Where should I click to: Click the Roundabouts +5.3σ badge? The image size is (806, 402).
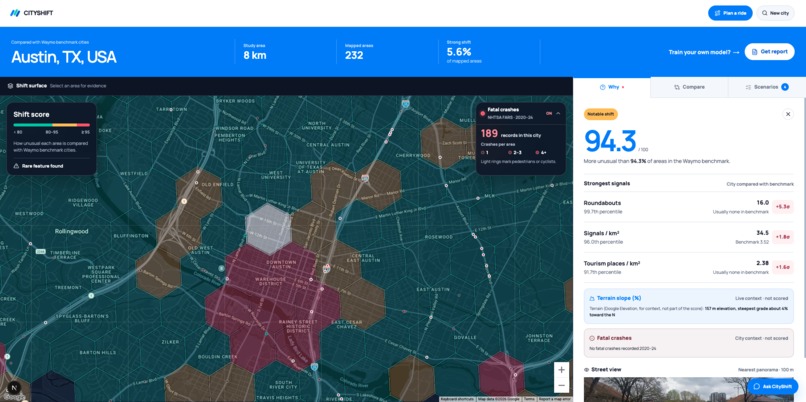coord(783,207)
